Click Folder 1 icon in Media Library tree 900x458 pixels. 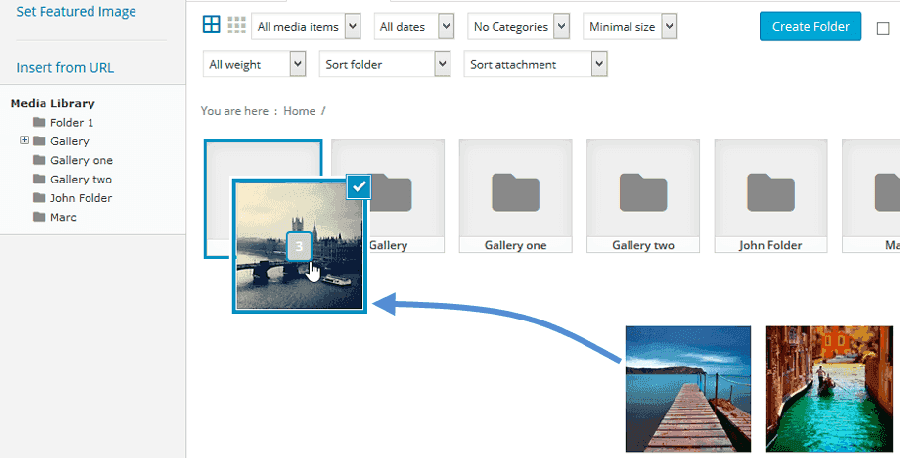coord(40,123)
